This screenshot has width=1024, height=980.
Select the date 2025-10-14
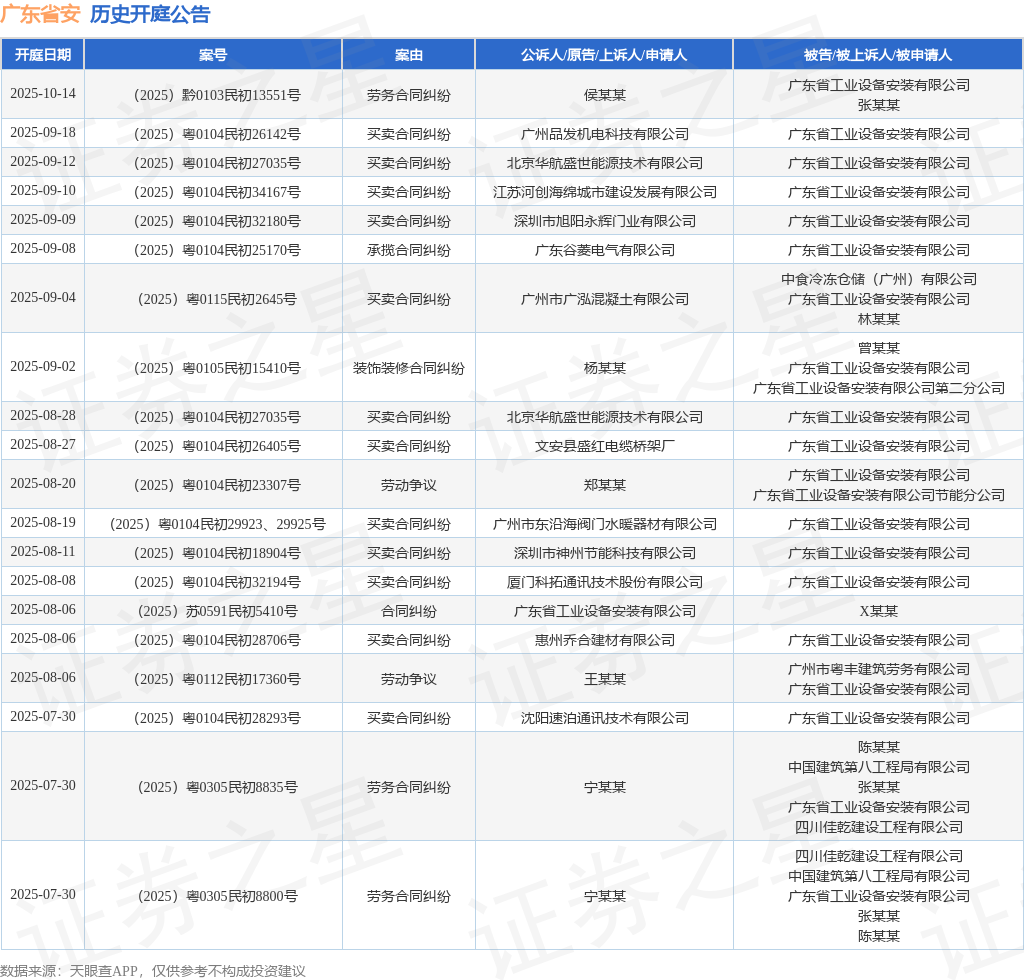point(43,93)
